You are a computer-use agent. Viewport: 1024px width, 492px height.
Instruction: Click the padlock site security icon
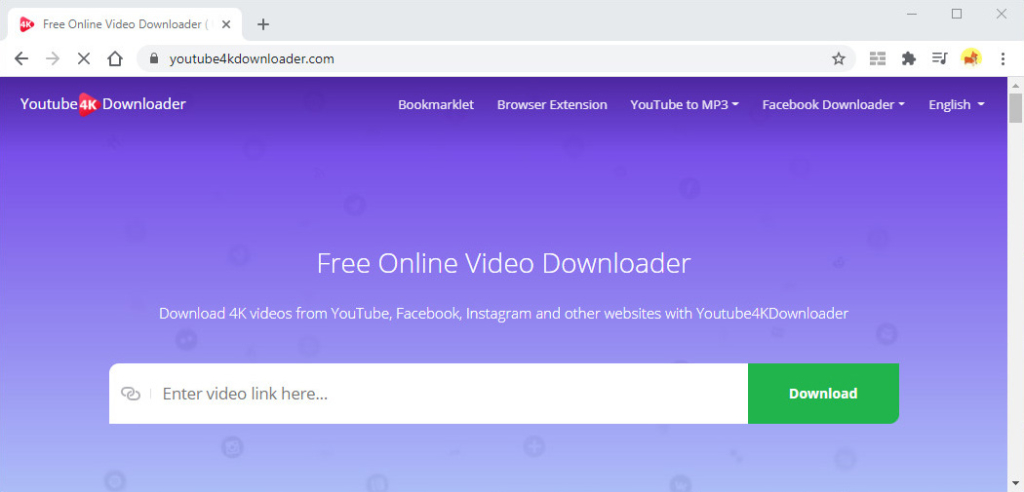[x=154, y=59]
